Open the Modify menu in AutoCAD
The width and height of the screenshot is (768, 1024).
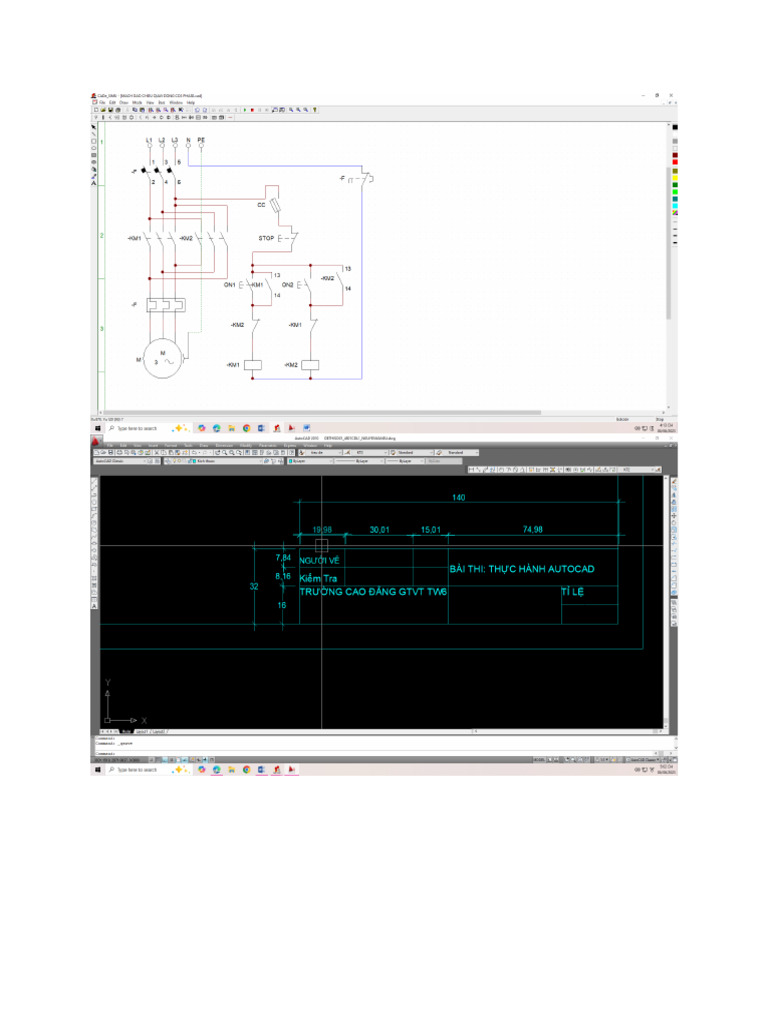(246, 445)
